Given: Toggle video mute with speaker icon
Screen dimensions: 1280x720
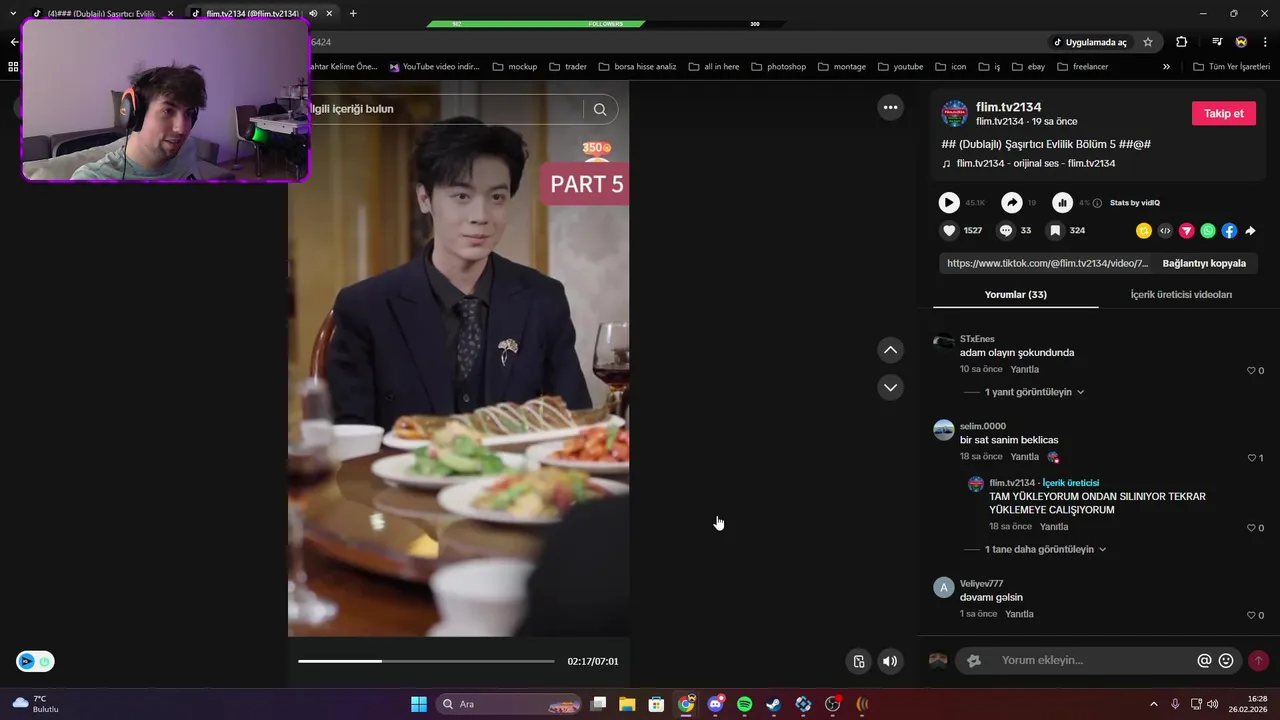Looking at the screenshot, I should click(889, 661).
